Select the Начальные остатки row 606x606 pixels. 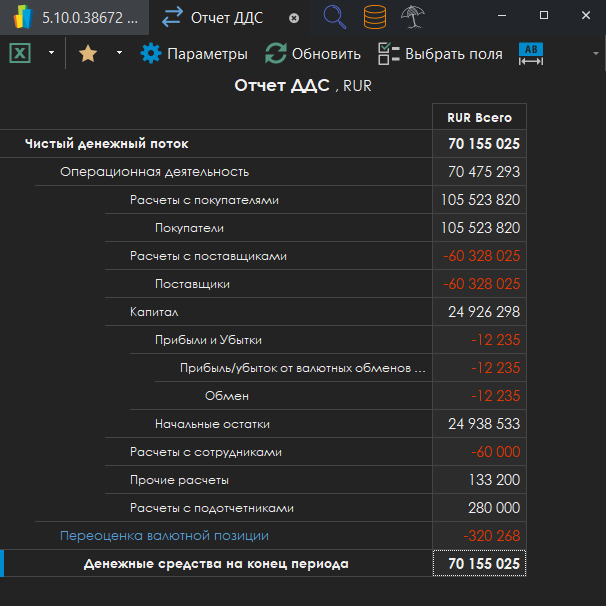[x=212, y=424]
